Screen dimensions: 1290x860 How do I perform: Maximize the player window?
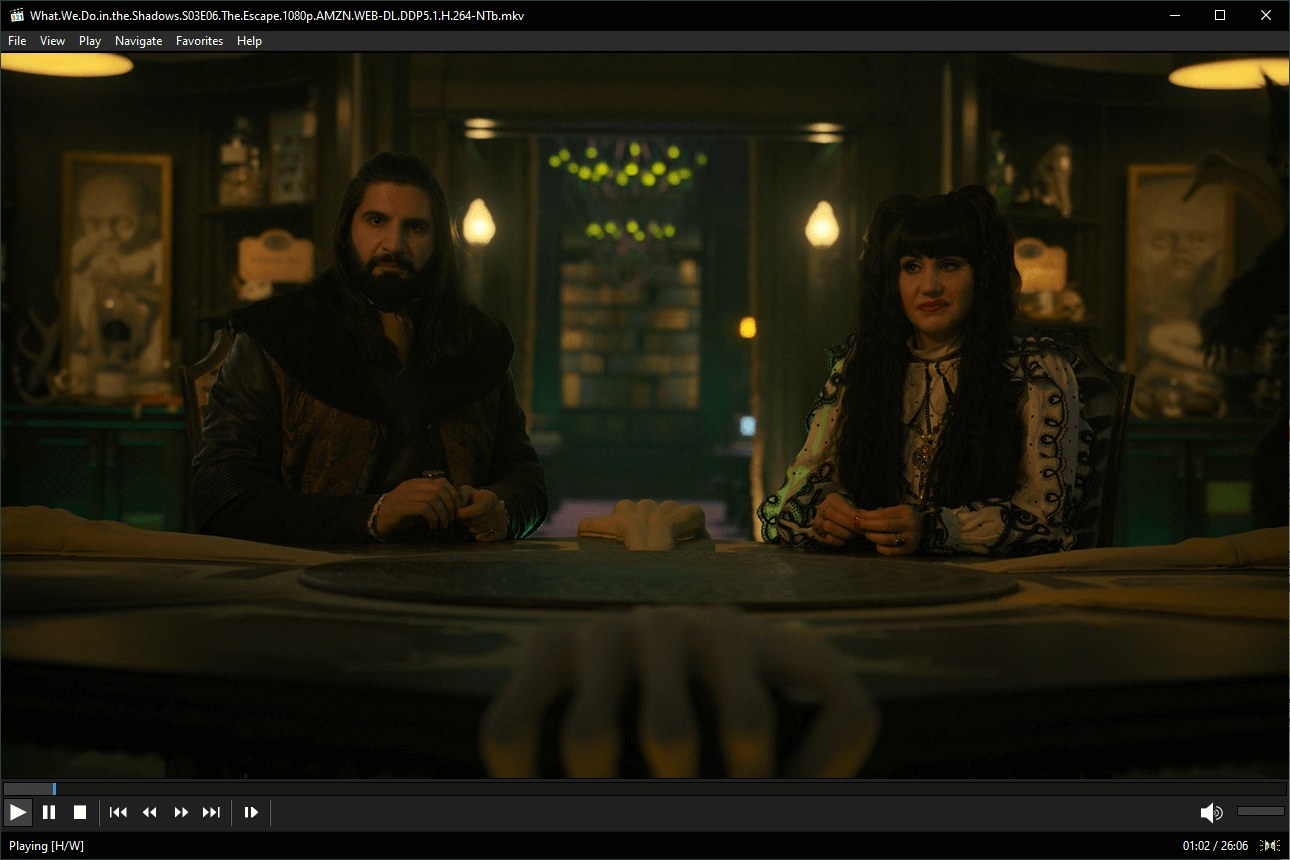tap(1220, 15)
